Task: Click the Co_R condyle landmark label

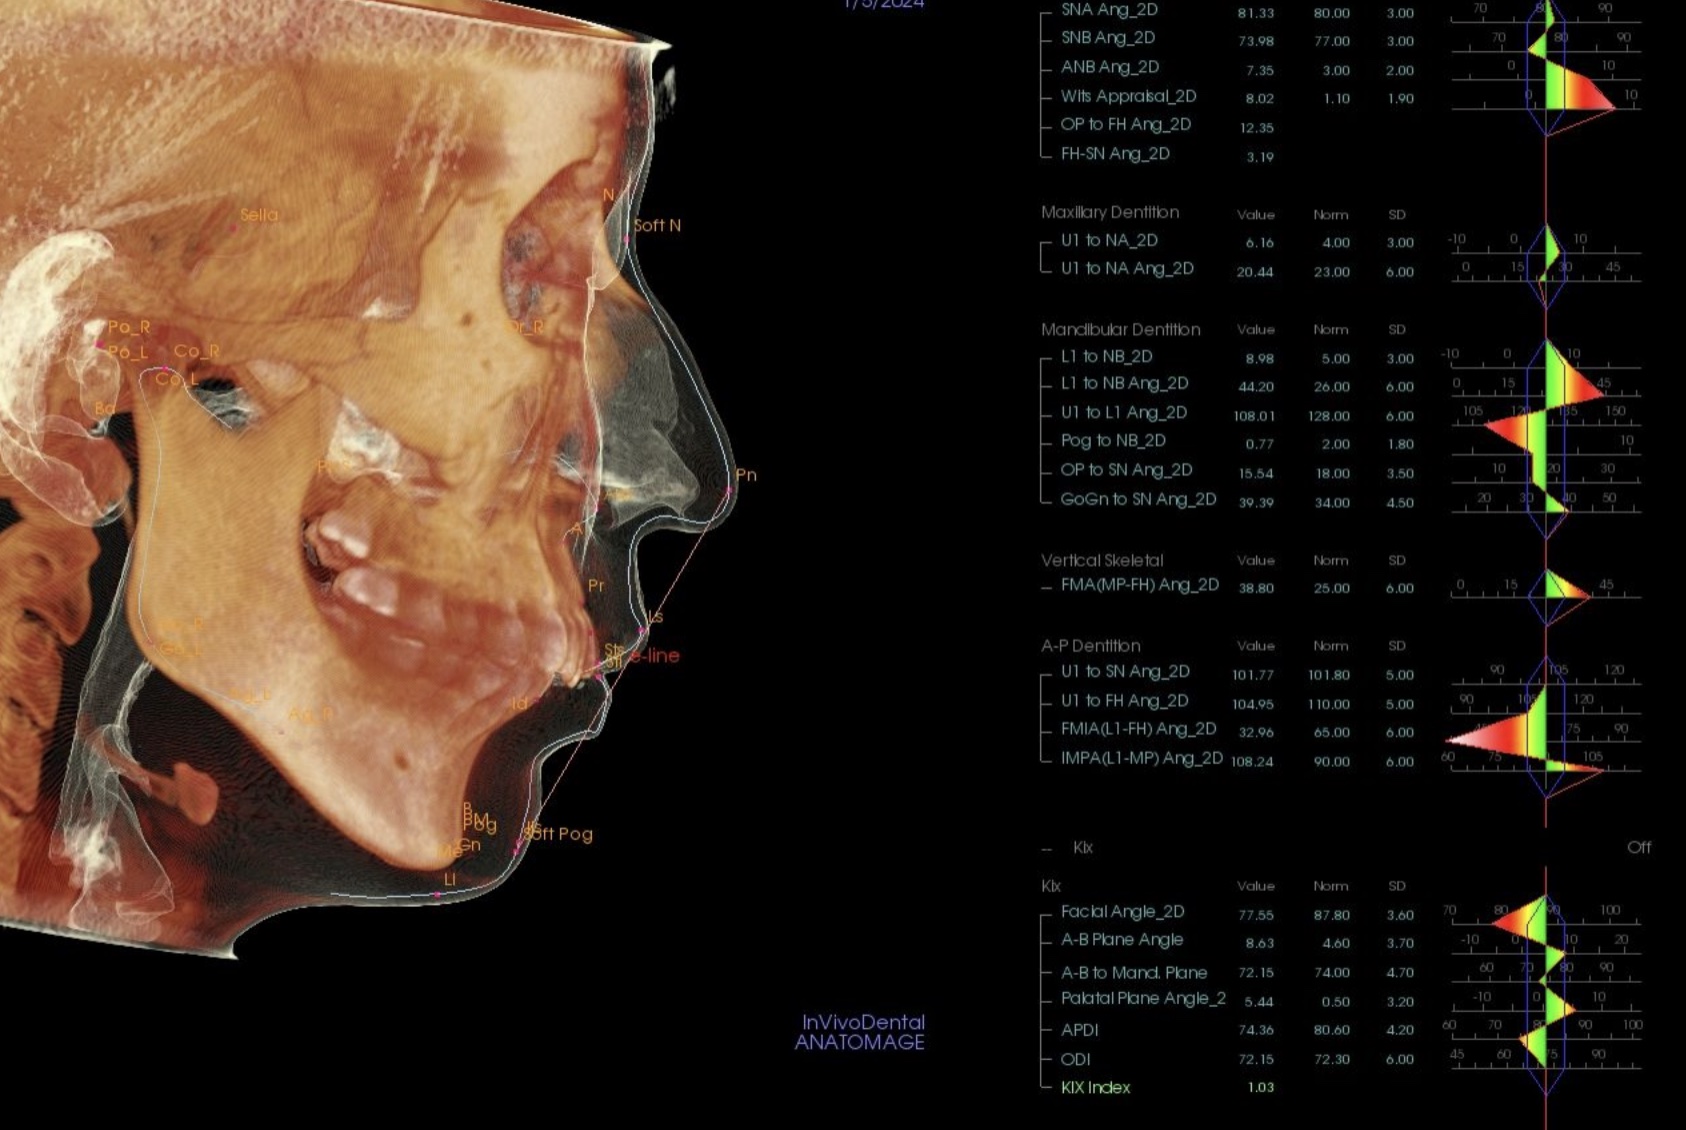Action: pos(196,351)
